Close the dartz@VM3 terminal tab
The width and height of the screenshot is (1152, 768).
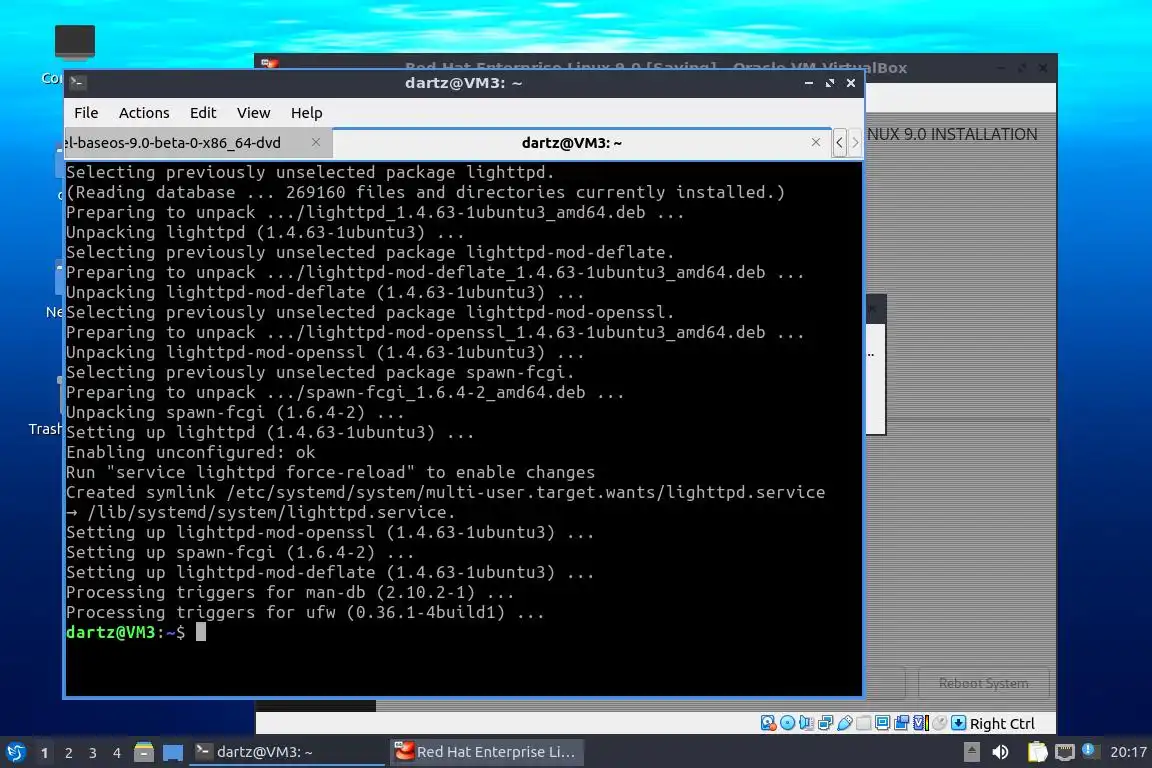816,143
